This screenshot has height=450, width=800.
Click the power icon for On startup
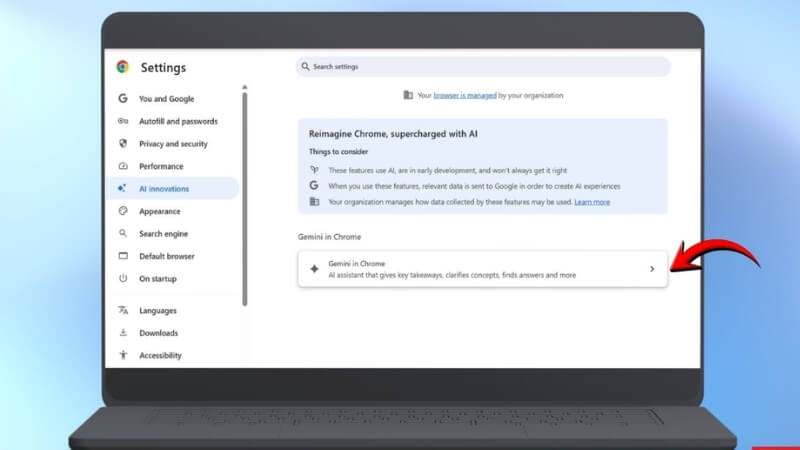point(123,278)
